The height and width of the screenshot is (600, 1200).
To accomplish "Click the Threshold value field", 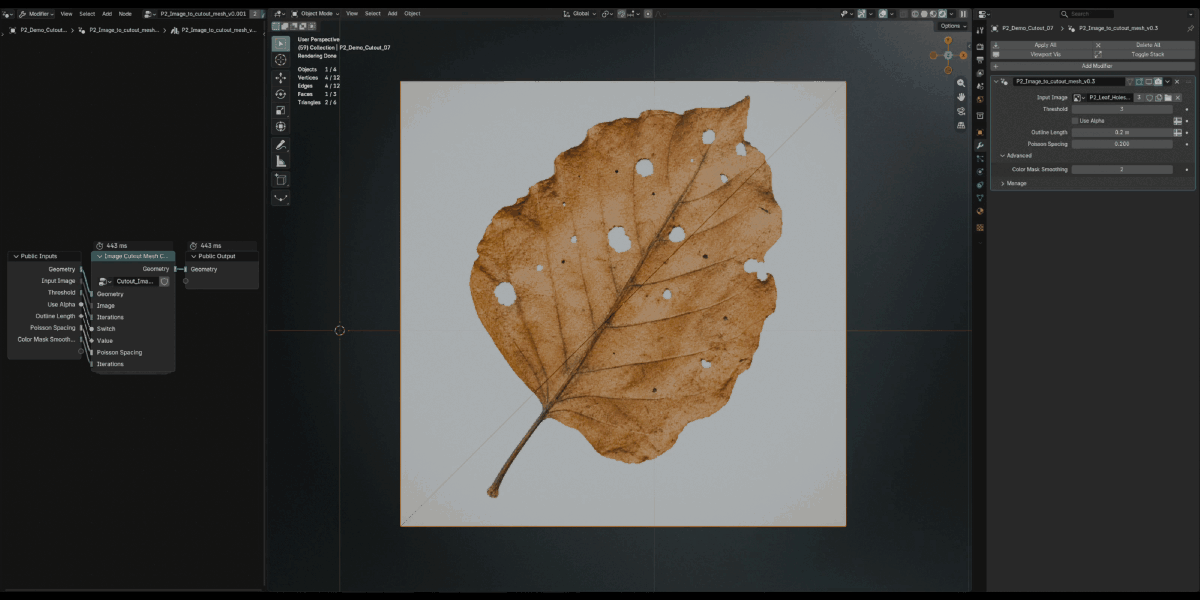I will click(x=1122, y=109).
